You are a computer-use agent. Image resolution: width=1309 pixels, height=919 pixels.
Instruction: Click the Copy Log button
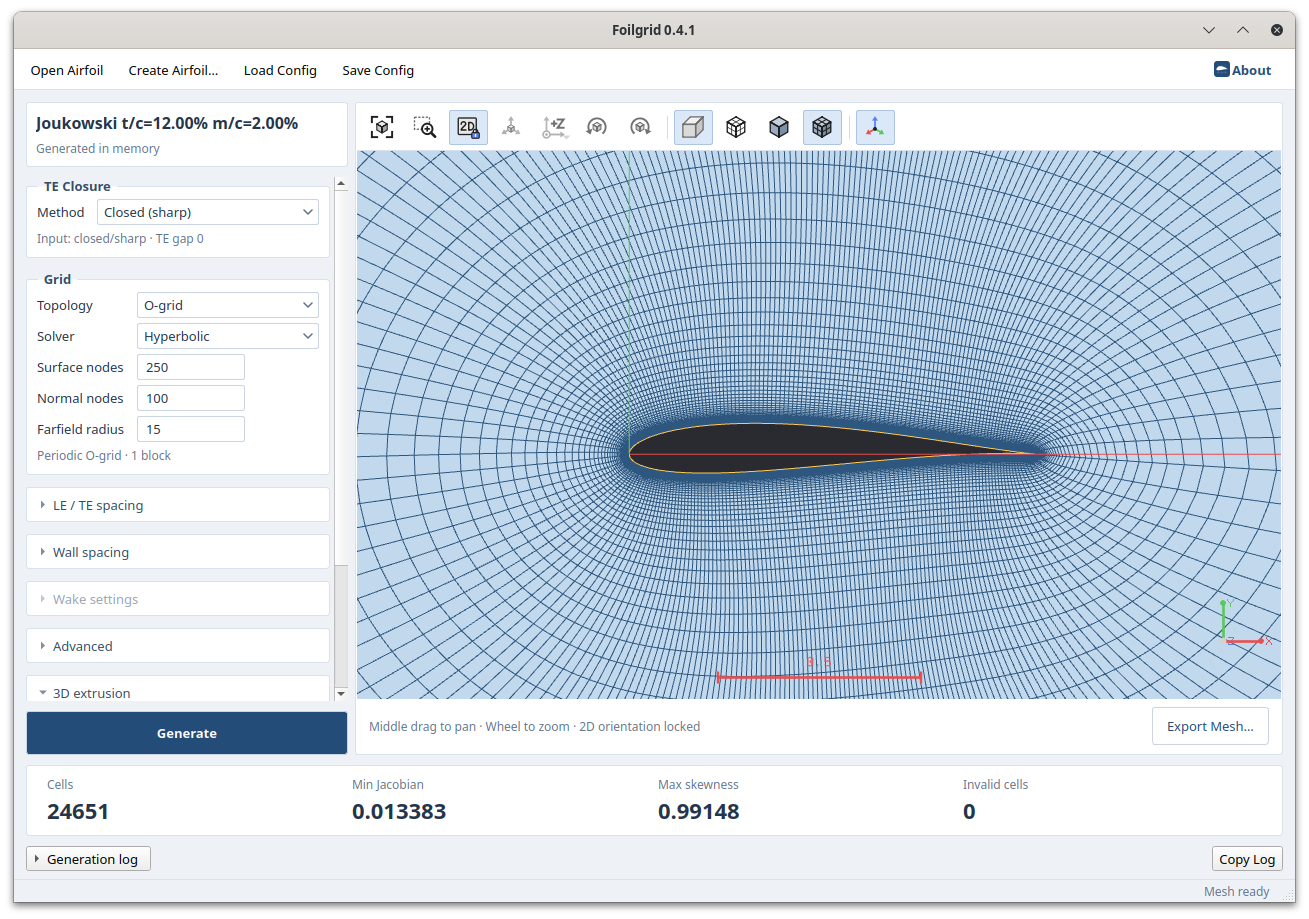[1247, 859]
